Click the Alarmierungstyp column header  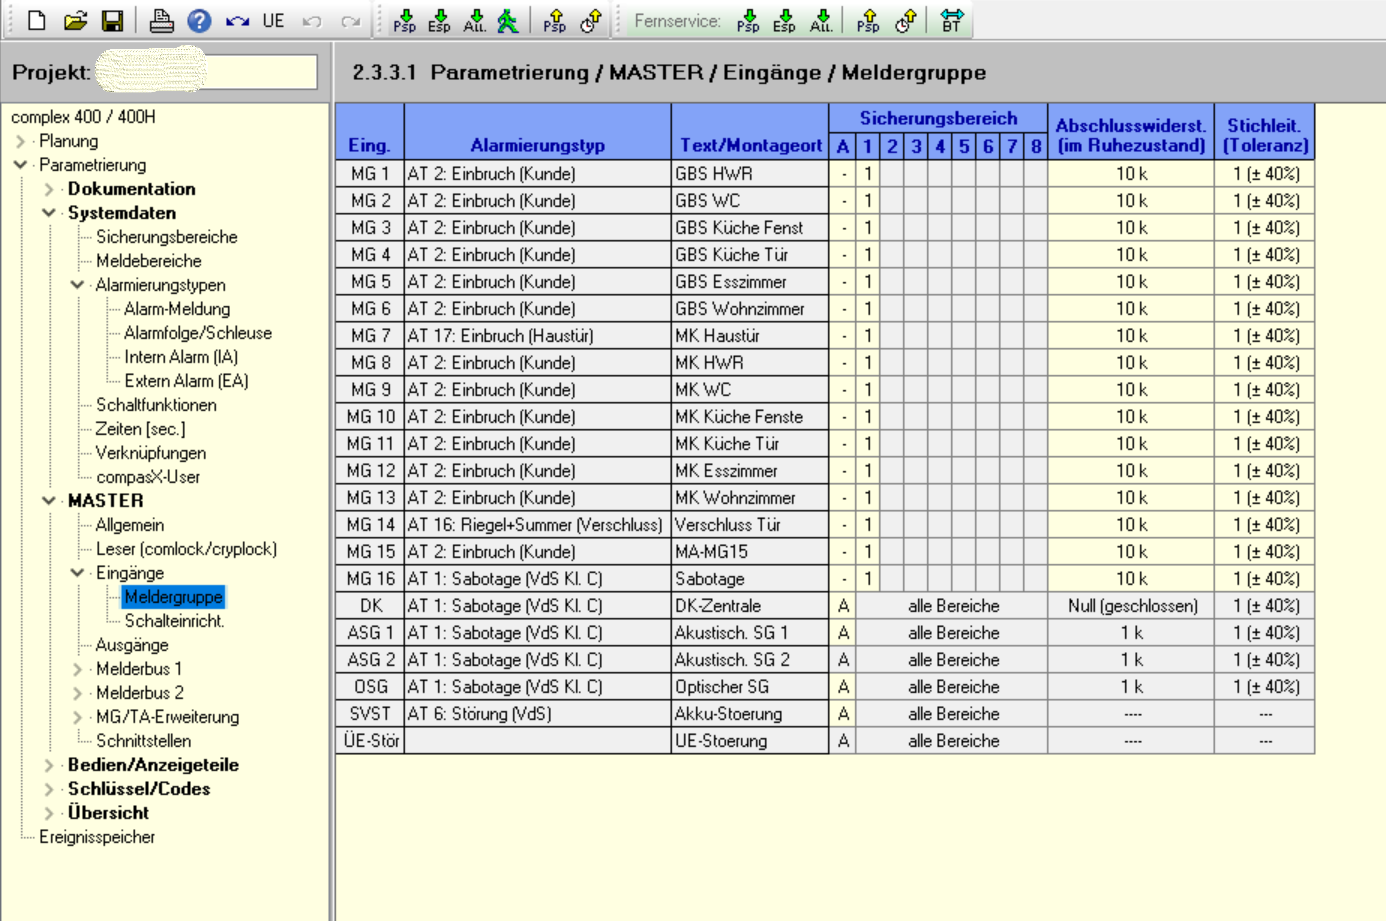tap(537, 145)
